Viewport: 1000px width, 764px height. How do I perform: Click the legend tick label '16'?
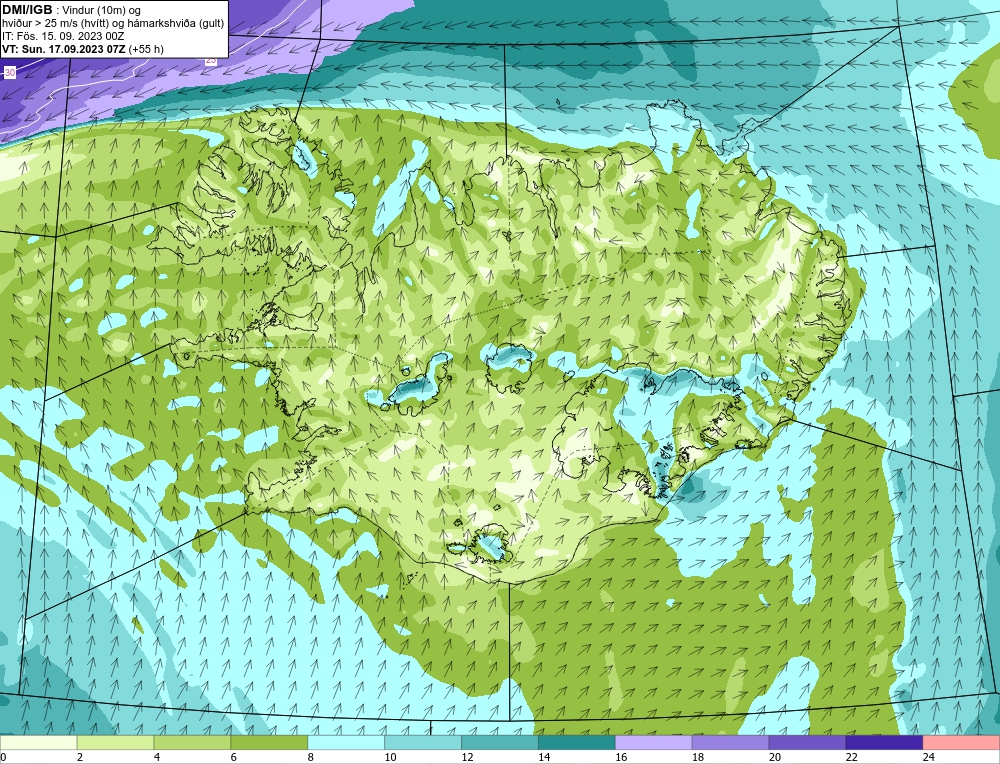621,758
